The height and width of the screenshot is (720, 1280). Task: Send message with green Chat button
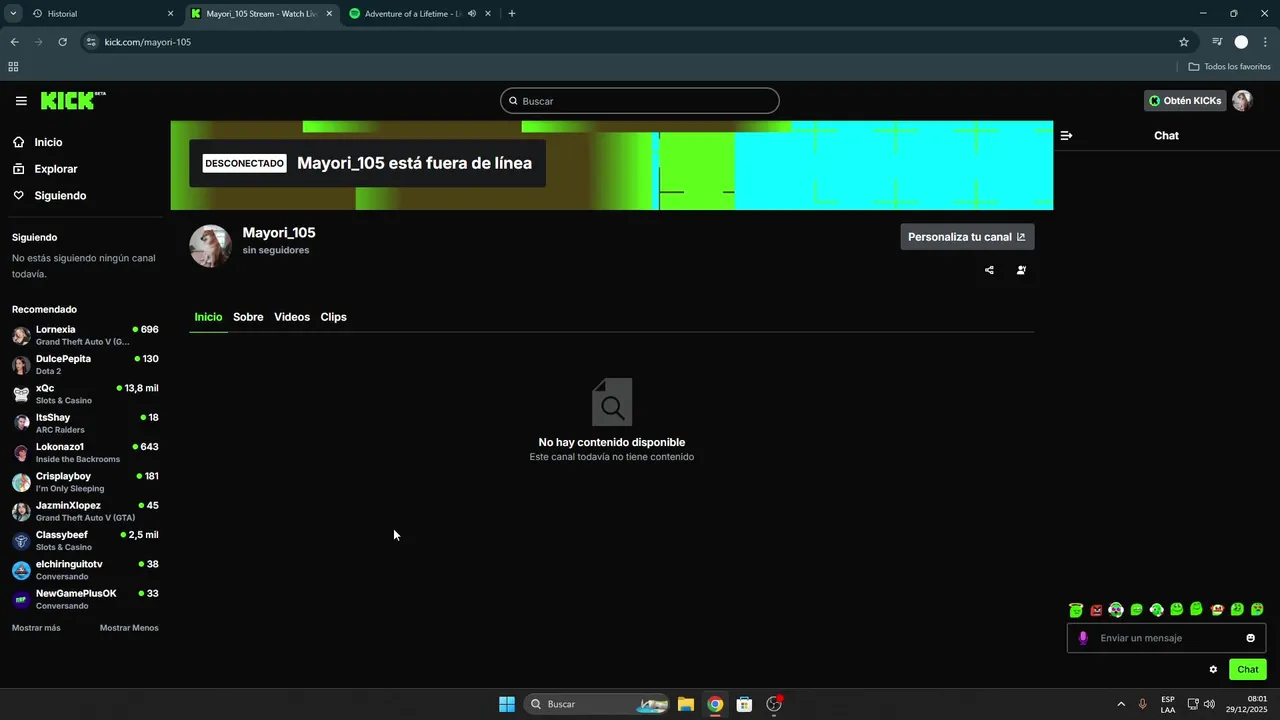click(1248, 670)
